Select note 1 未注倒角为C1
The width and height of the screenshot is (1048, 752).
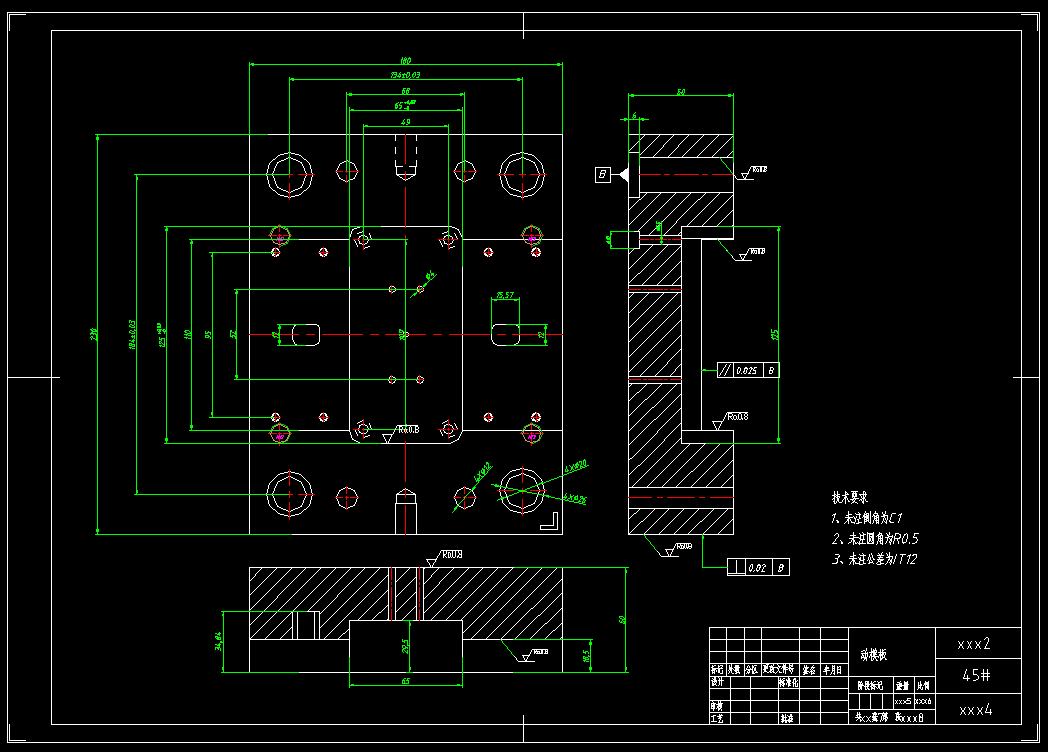point(867,518)
